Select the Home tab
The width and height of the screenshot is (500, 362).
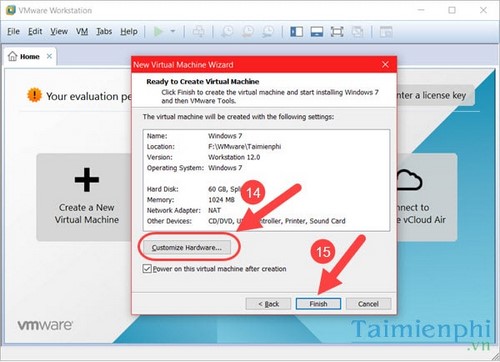30,56
